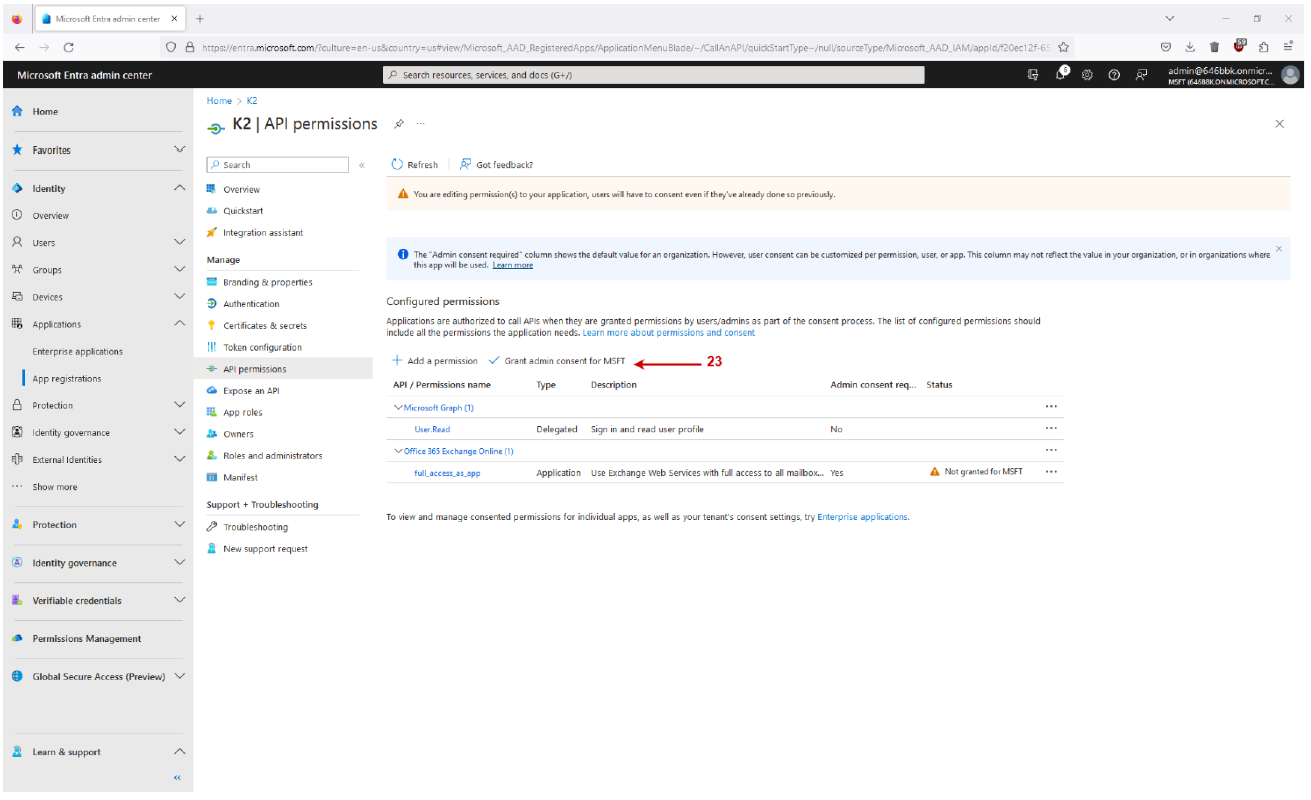Image resolution: width=1311 pixels, height=800 pixels.
Task: Expand Verifiable credentials in the sidebar
Action: coord(180,601)
